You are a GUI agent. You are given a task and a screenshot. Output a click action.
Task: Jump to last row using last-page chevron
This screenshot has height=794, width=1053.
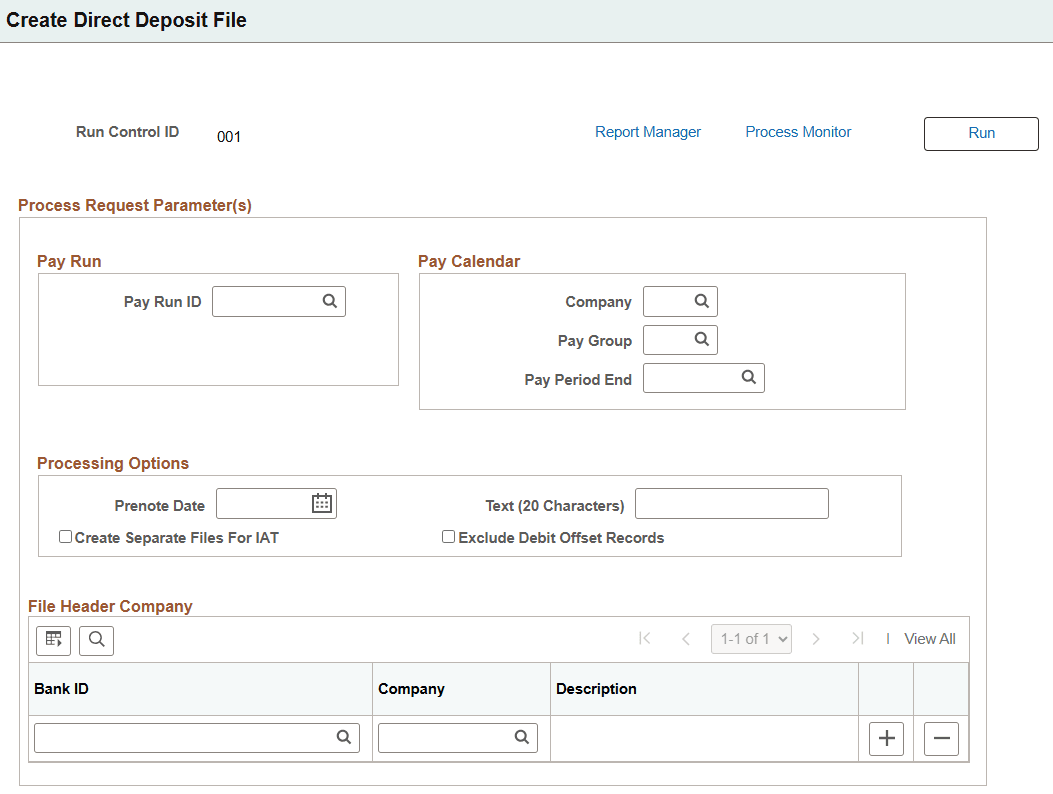[x=857, y=638]
